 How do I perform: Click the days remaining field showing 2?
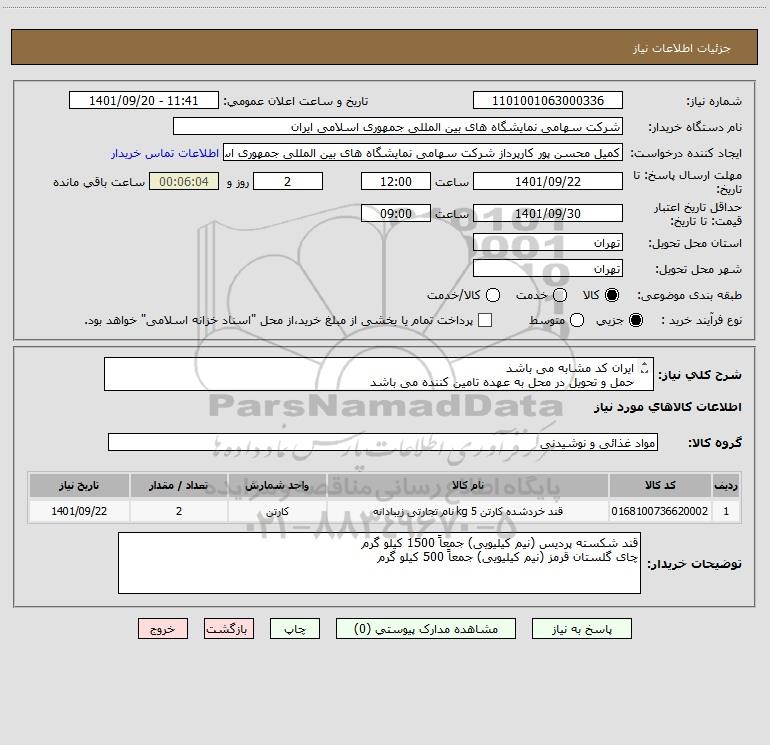(x=288, y=181)
